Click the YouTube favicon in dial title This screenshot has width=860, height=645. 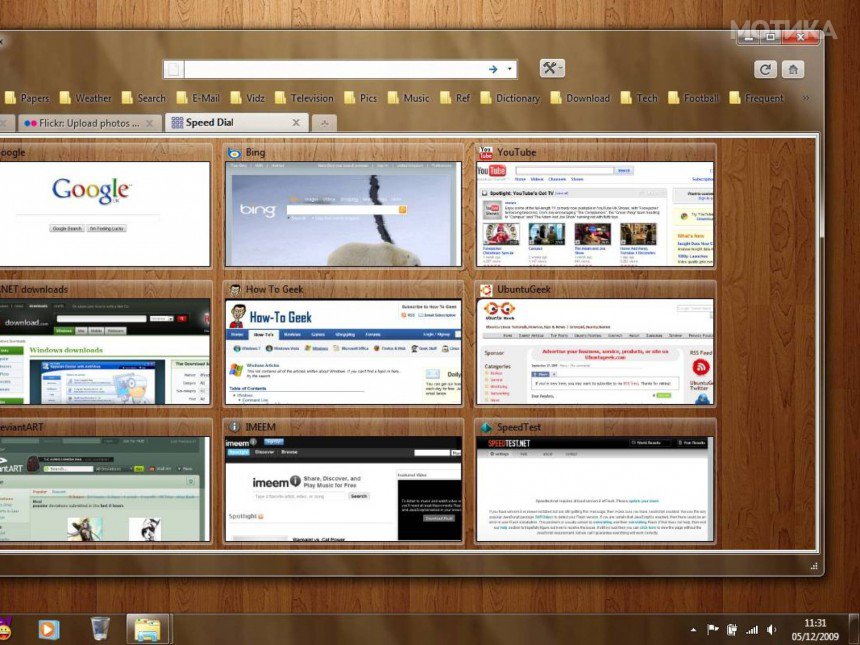(x=485, y=152)
